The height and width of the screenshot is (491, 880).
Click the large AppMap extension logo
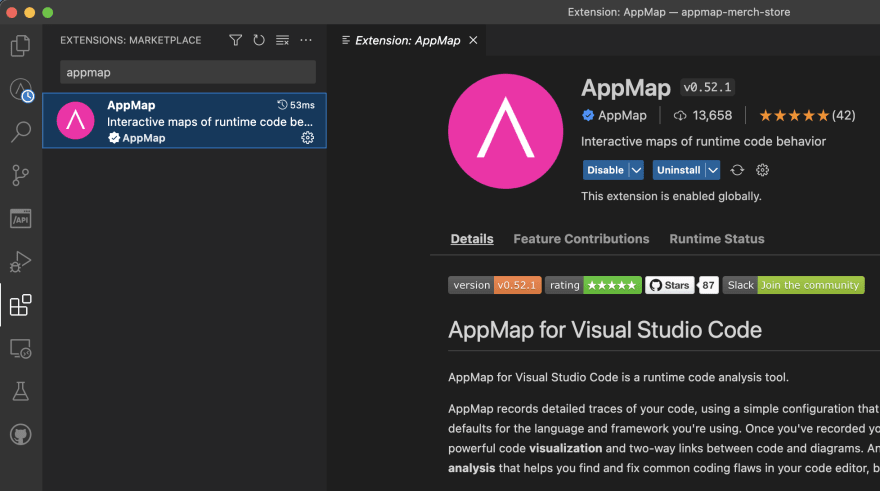click(x=505, y=131)
